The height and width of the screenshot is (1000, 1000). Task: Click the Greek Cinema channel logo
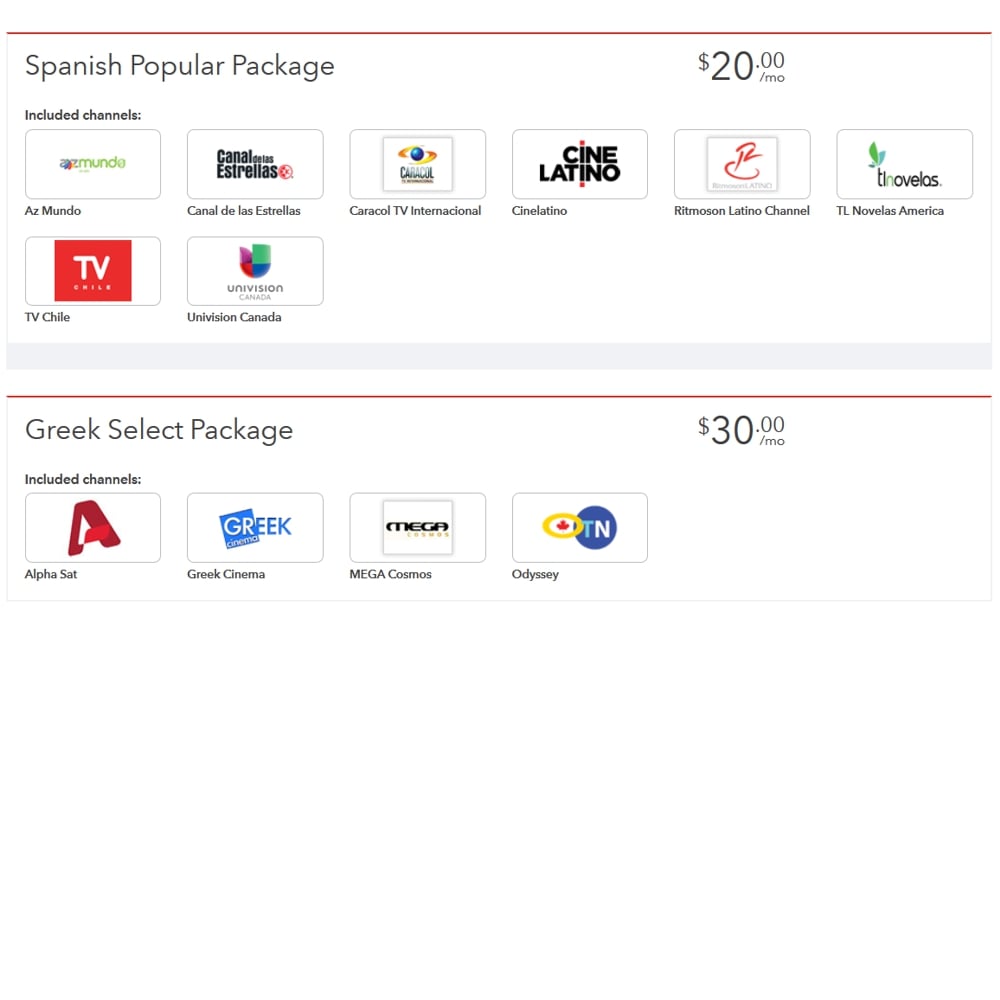click(x=255, y=527)
